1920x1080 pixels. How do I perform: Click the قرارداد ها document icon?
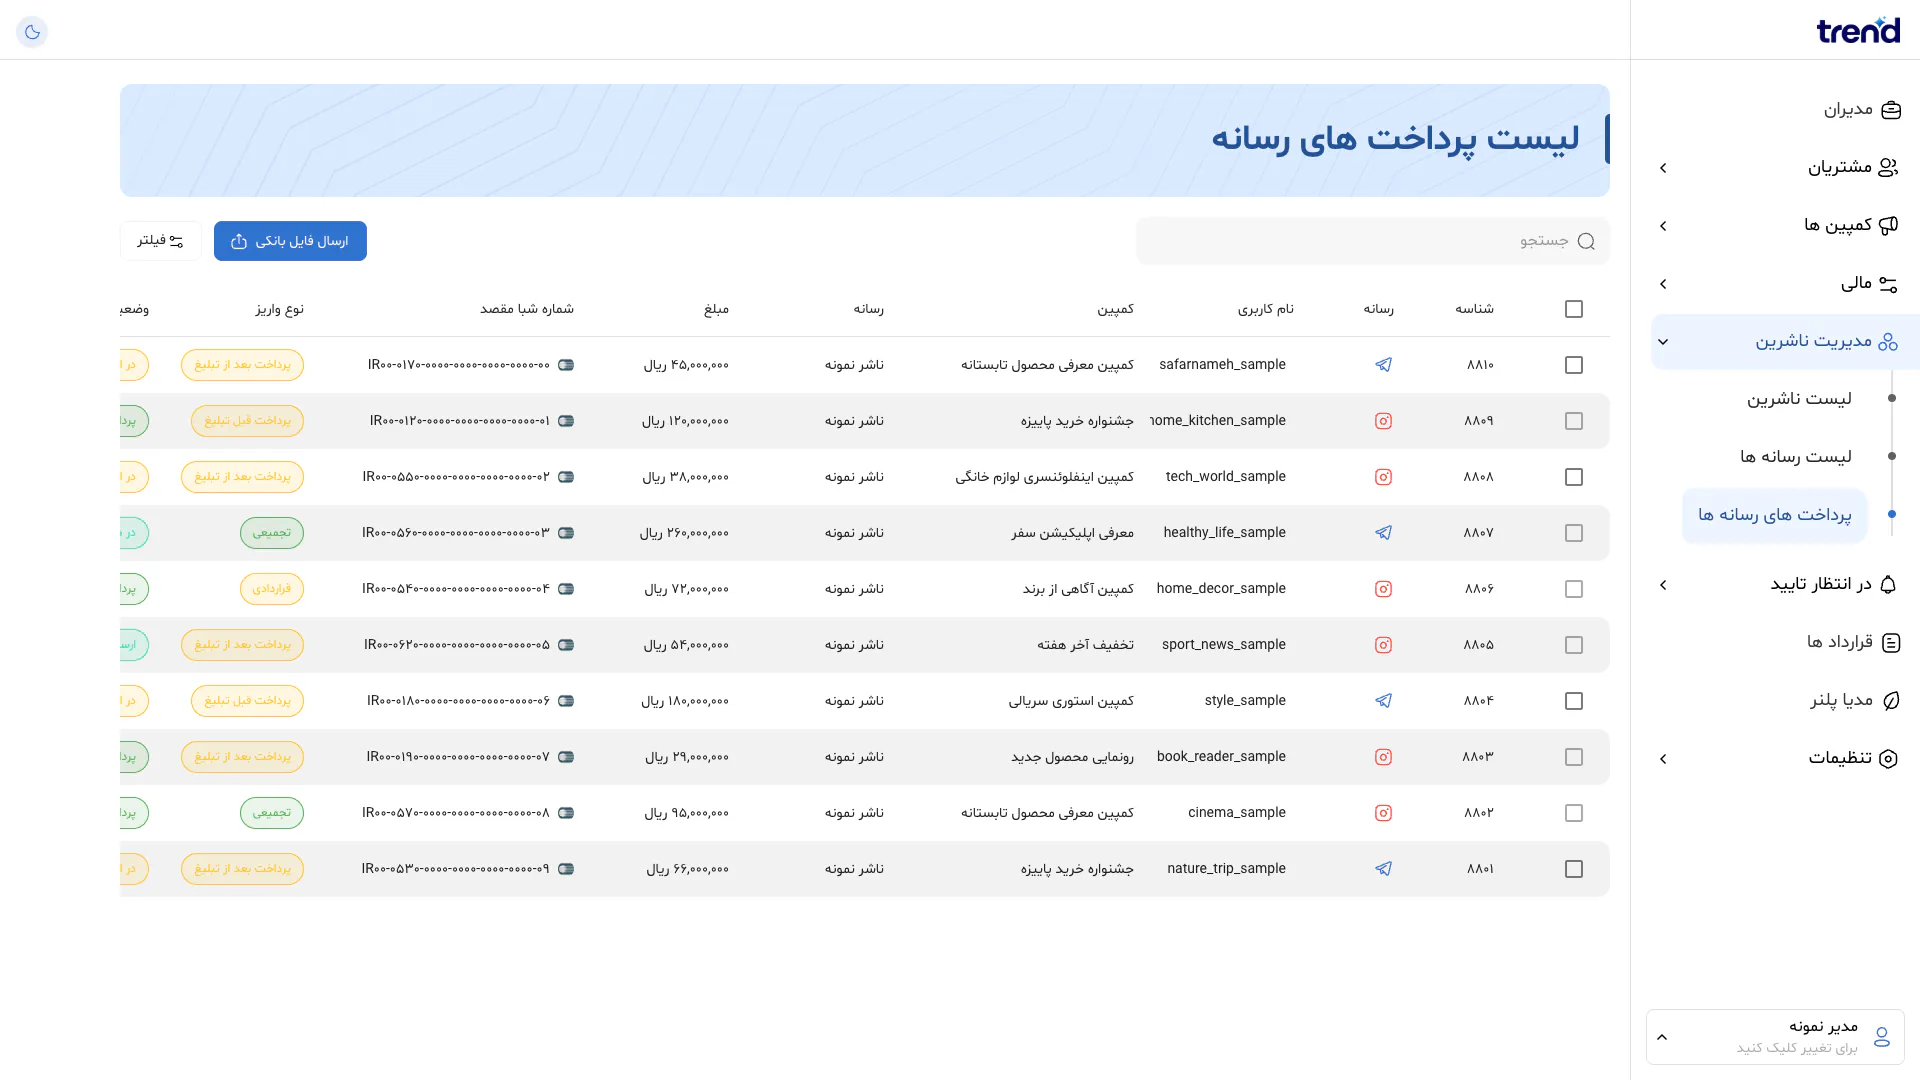(x=1890, y=642)
